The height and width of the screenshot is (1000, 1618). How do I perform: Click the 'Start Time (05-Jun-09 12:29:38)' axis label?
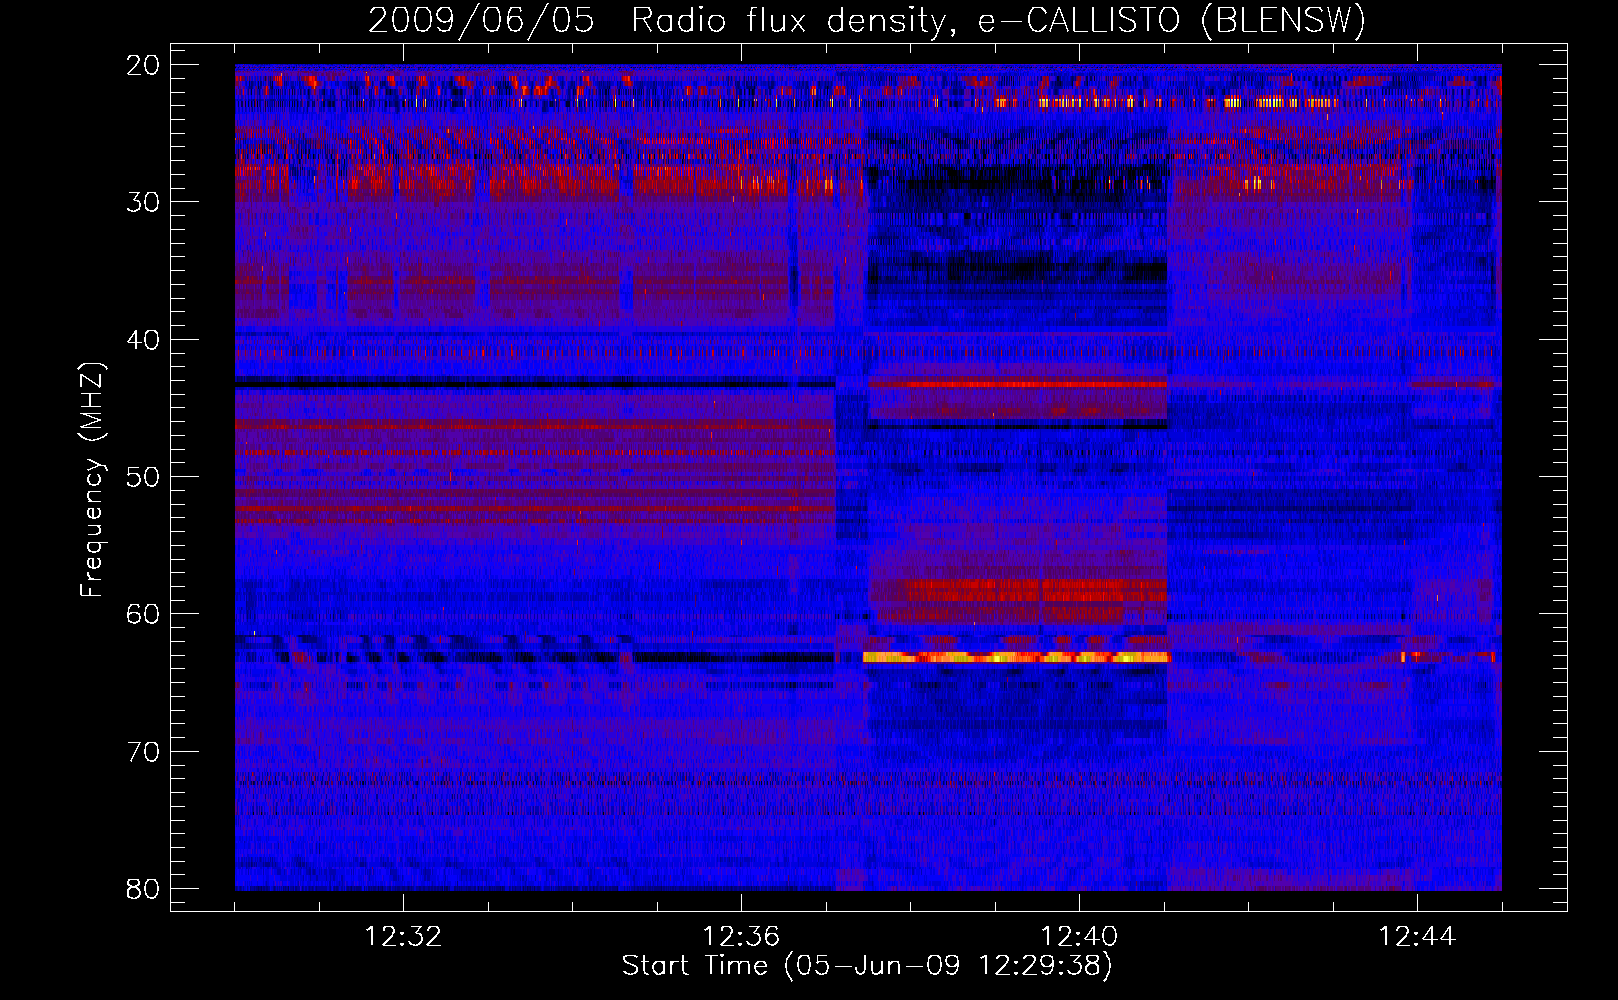(867, 966)
